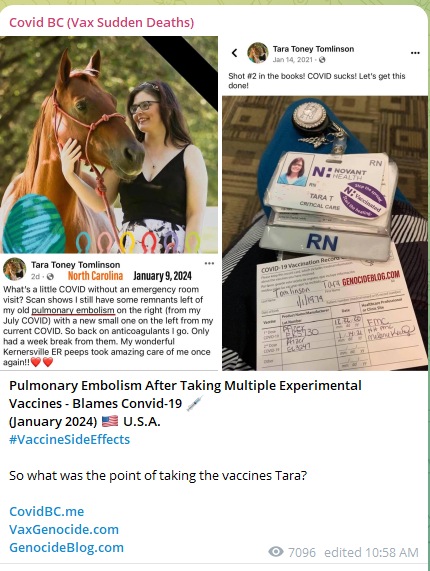
Task: Follow the GenocideBlog.com link
Action: 67,547
